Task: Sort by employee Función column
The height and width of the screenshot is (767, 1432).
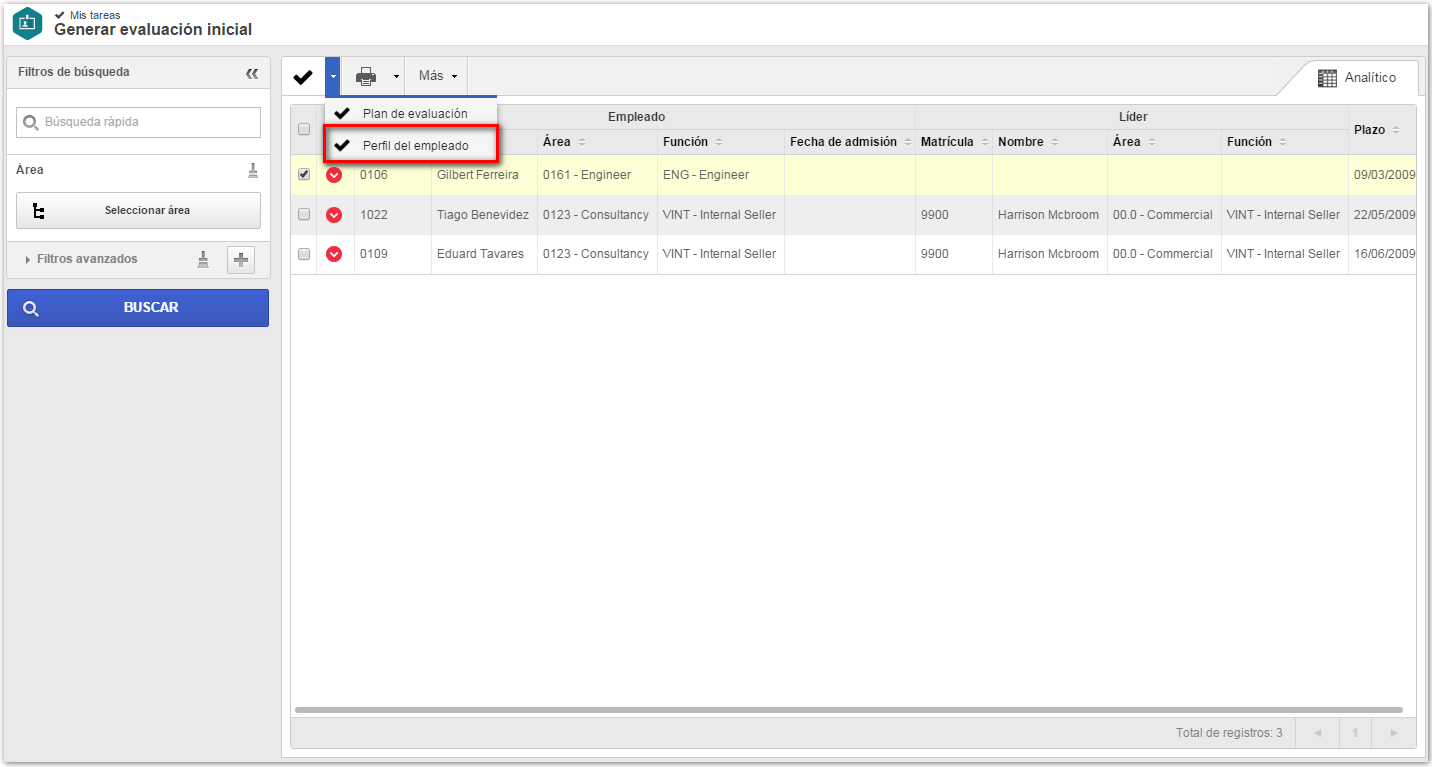Action: point(720,142)
